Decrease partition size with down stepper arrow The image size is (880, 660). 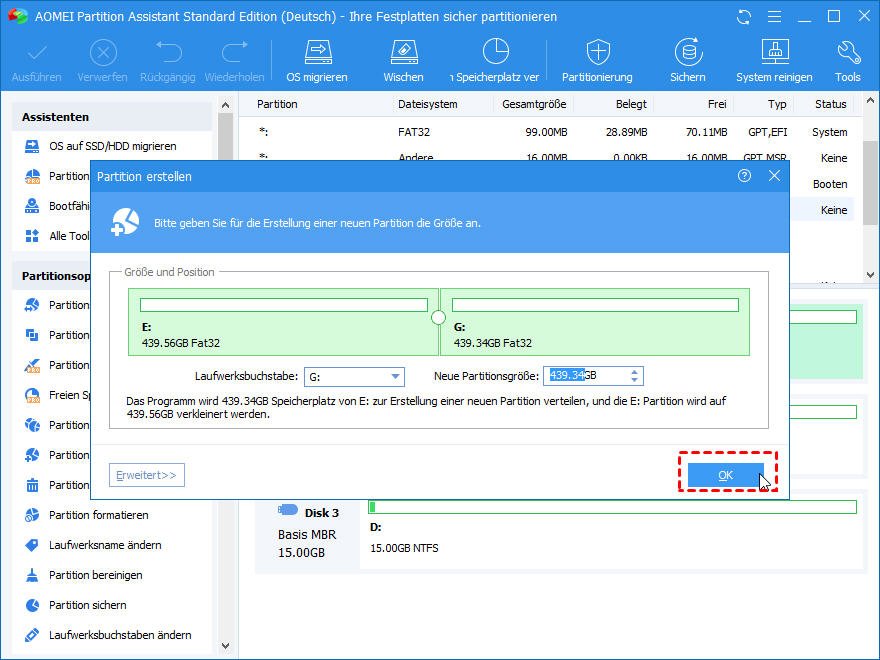634,381
